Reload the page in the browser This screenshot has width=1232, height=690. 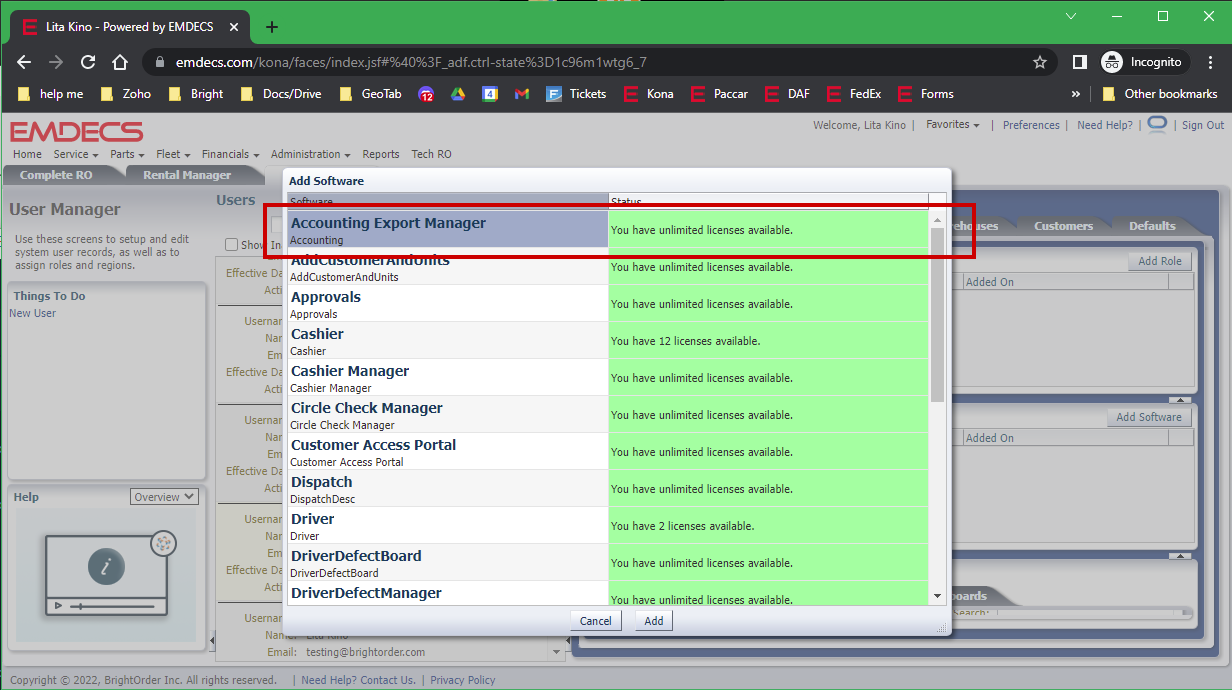tap(88, 62)
